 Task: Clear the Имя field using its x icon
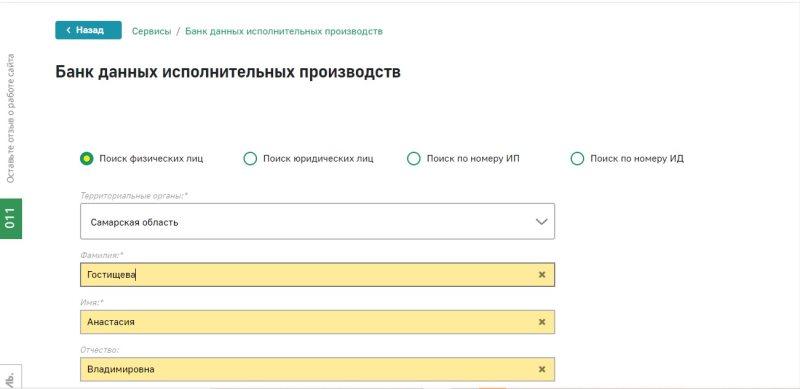[x=542, y=322]
